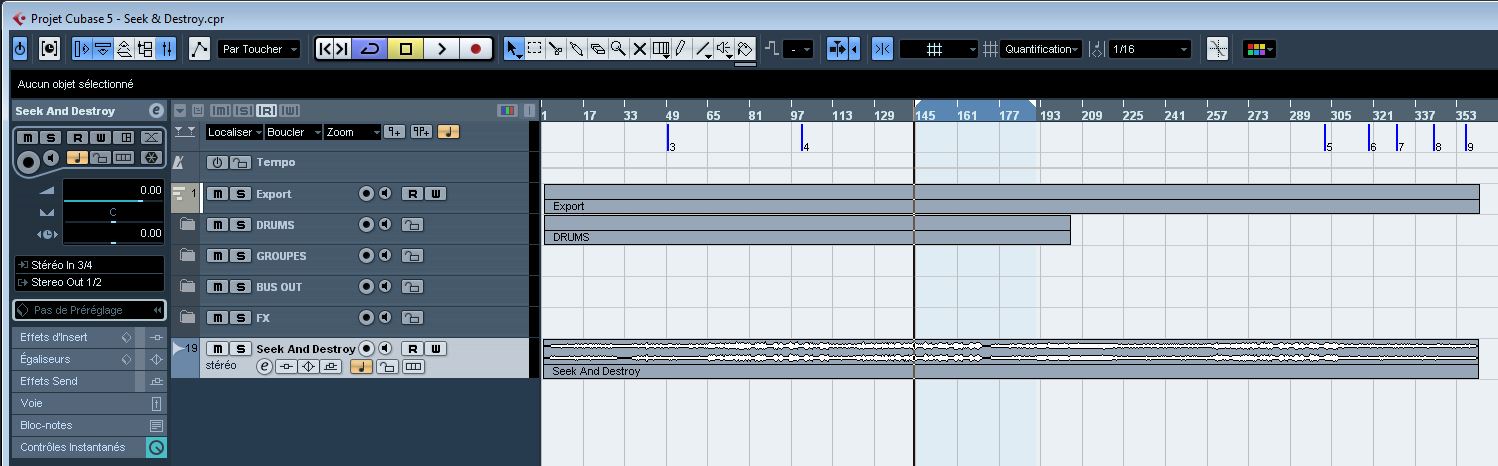Enable record on Seek And Destroy track

(366, 348)
